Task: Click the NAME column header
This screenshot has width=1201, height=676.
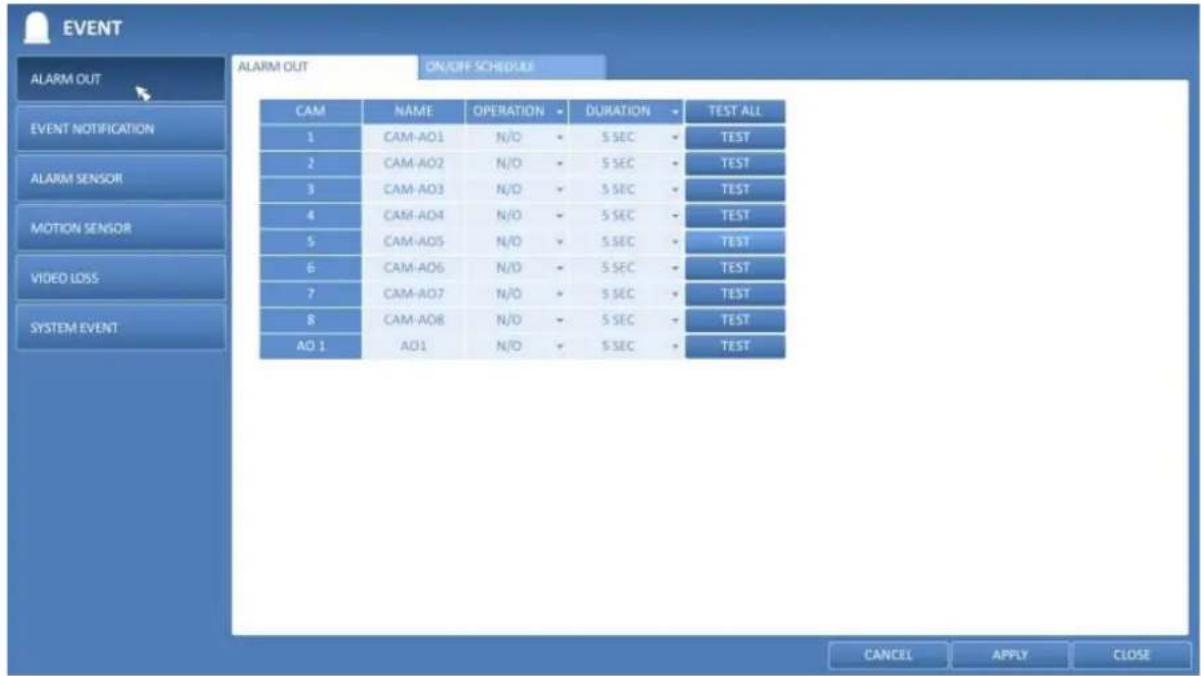Action: click(413, 111)
